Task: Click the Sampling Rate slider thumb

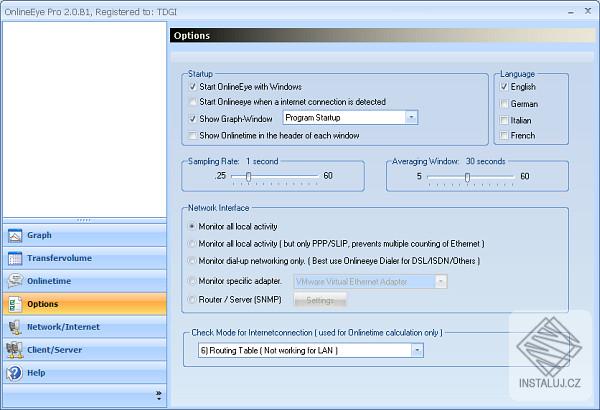Action: tap(249, 176)
